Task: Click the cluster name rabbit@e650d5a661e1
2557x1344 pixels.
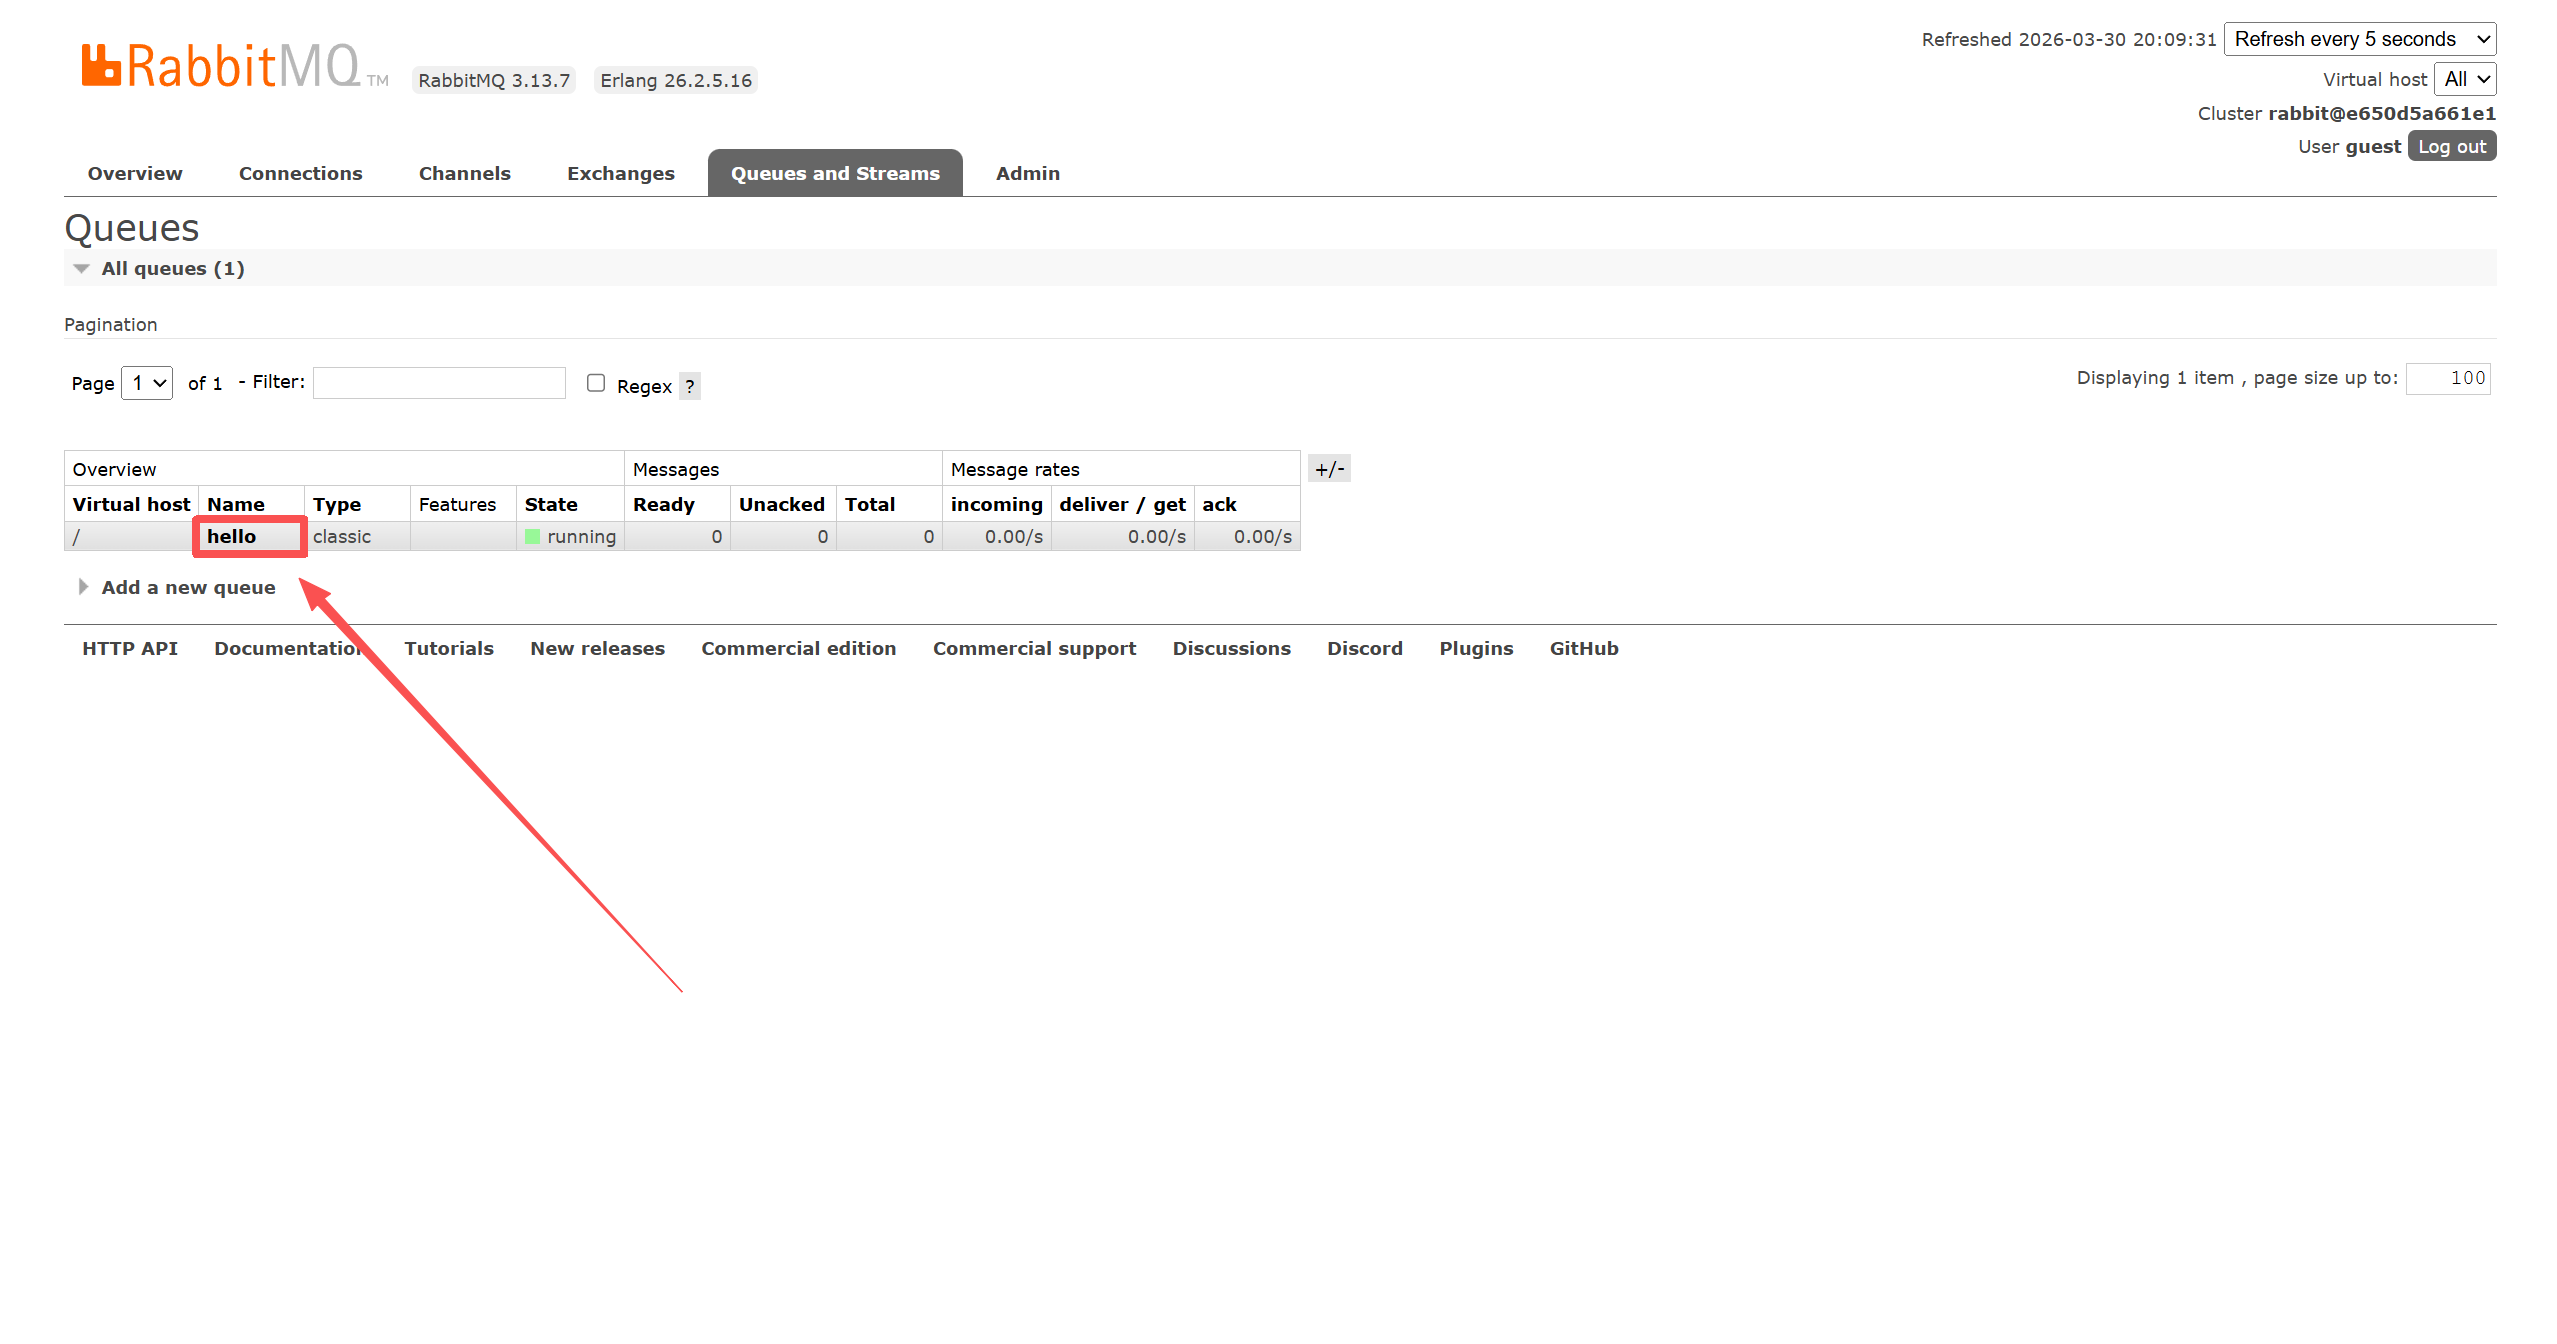Action: click(2382, 113)
